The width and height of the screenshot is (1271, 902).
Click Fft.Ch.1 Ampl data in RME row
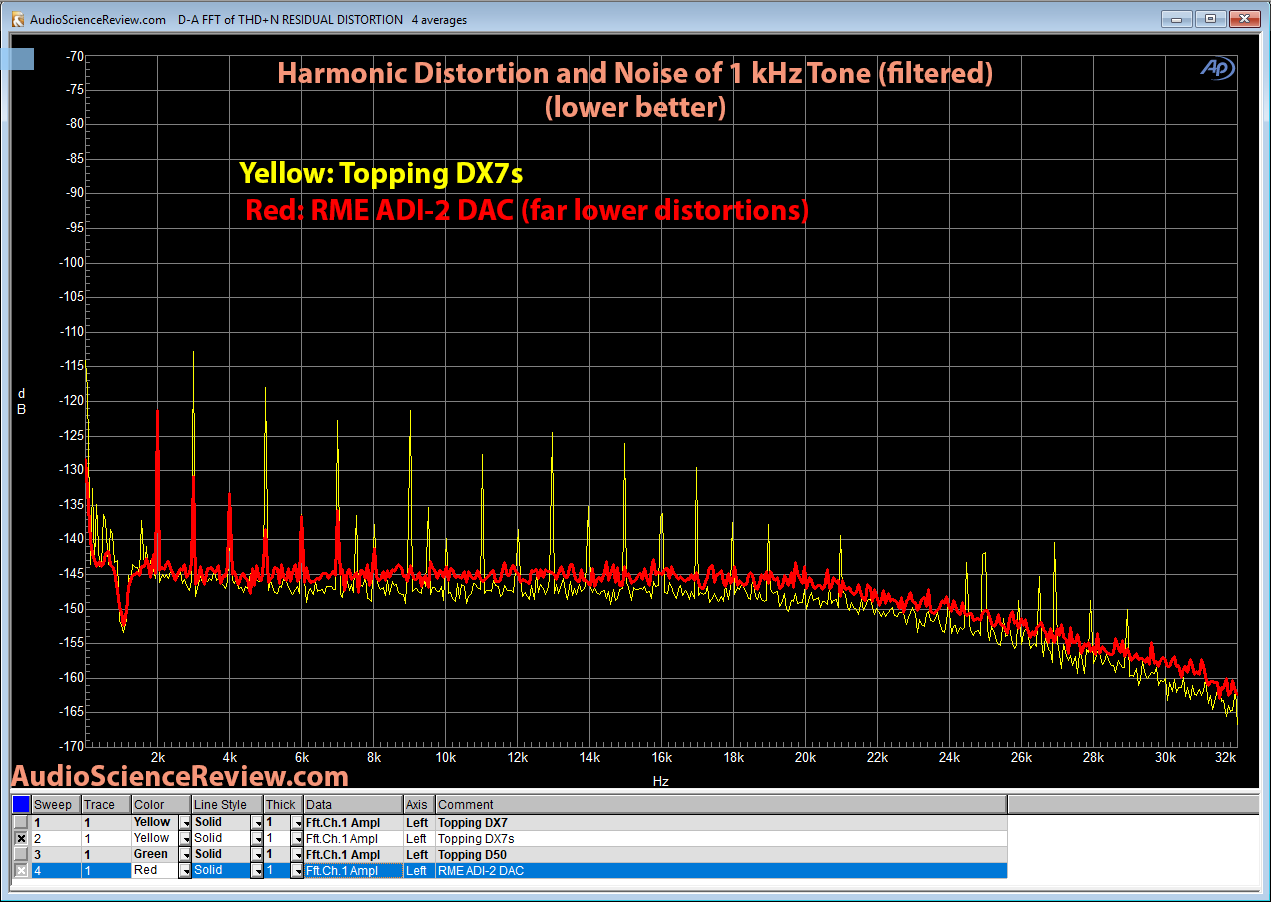point(353,871)
